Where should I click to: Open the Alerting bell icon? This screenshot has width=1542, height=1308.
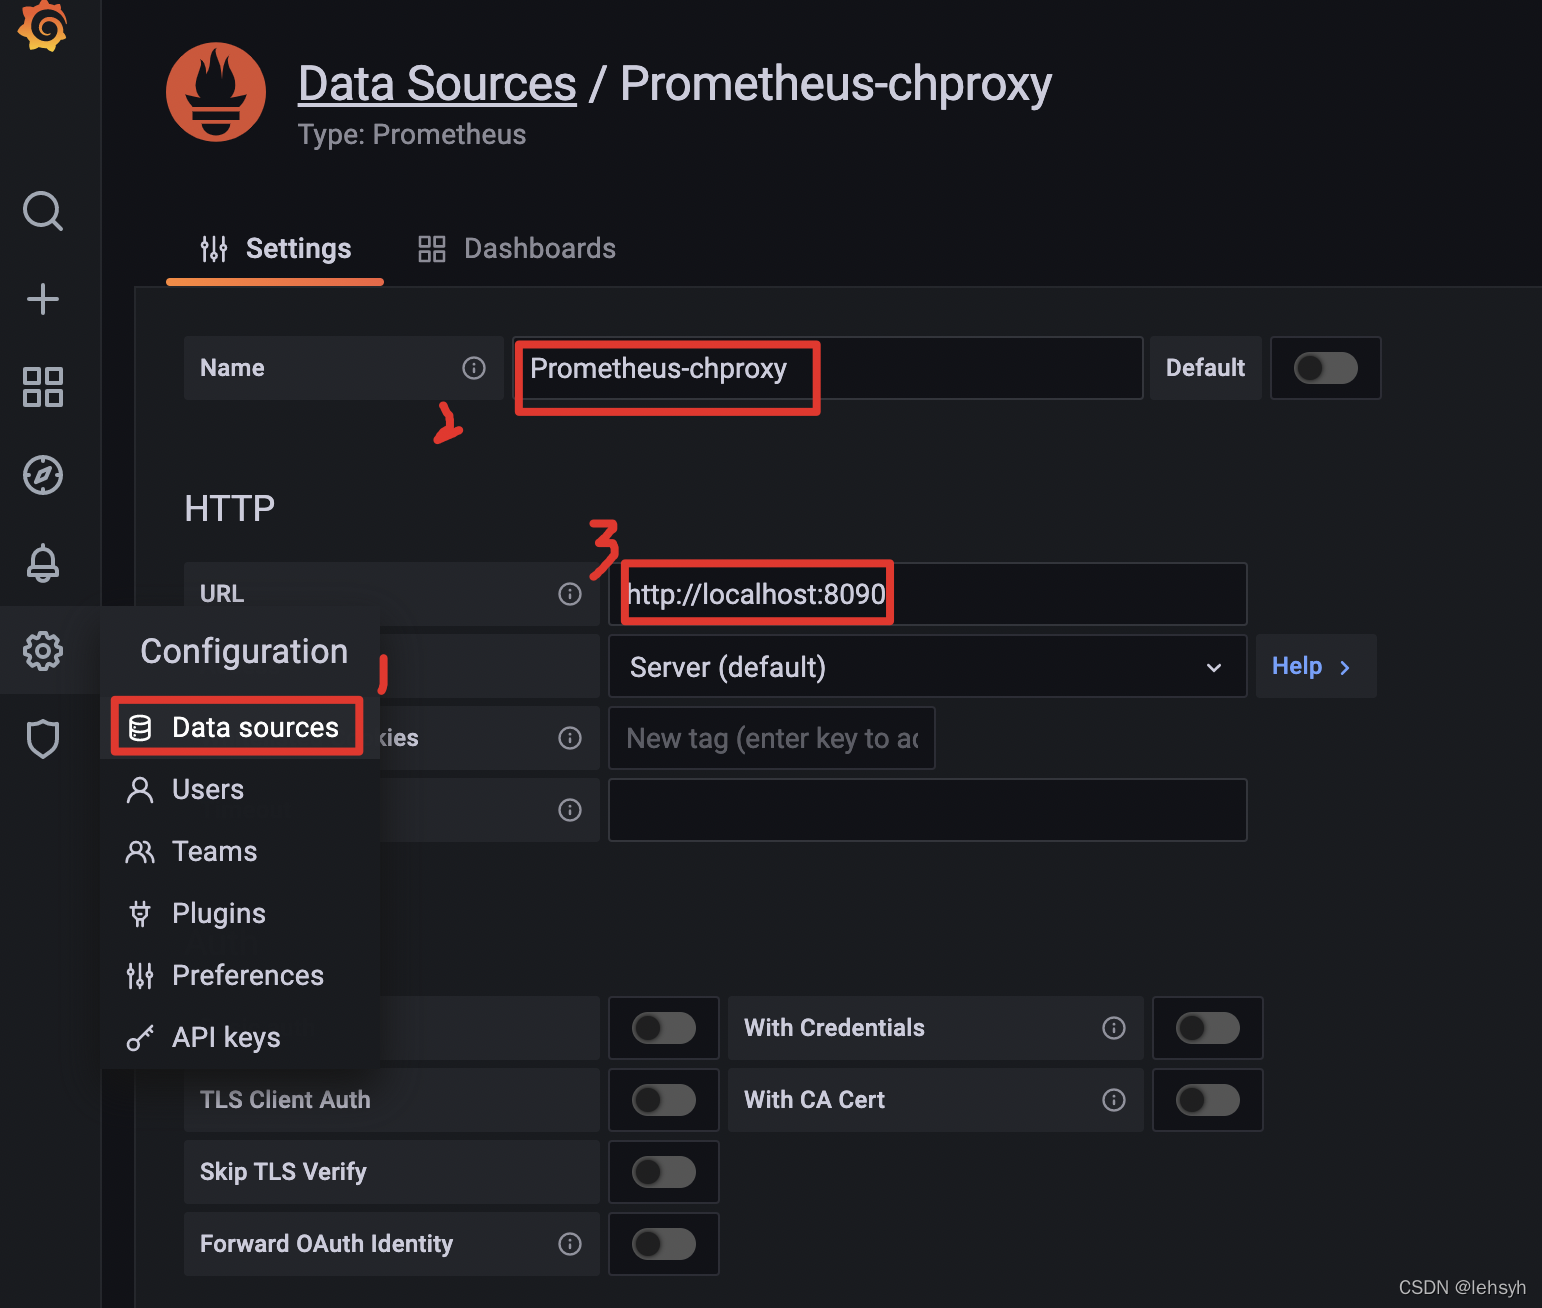pos(43,563)
